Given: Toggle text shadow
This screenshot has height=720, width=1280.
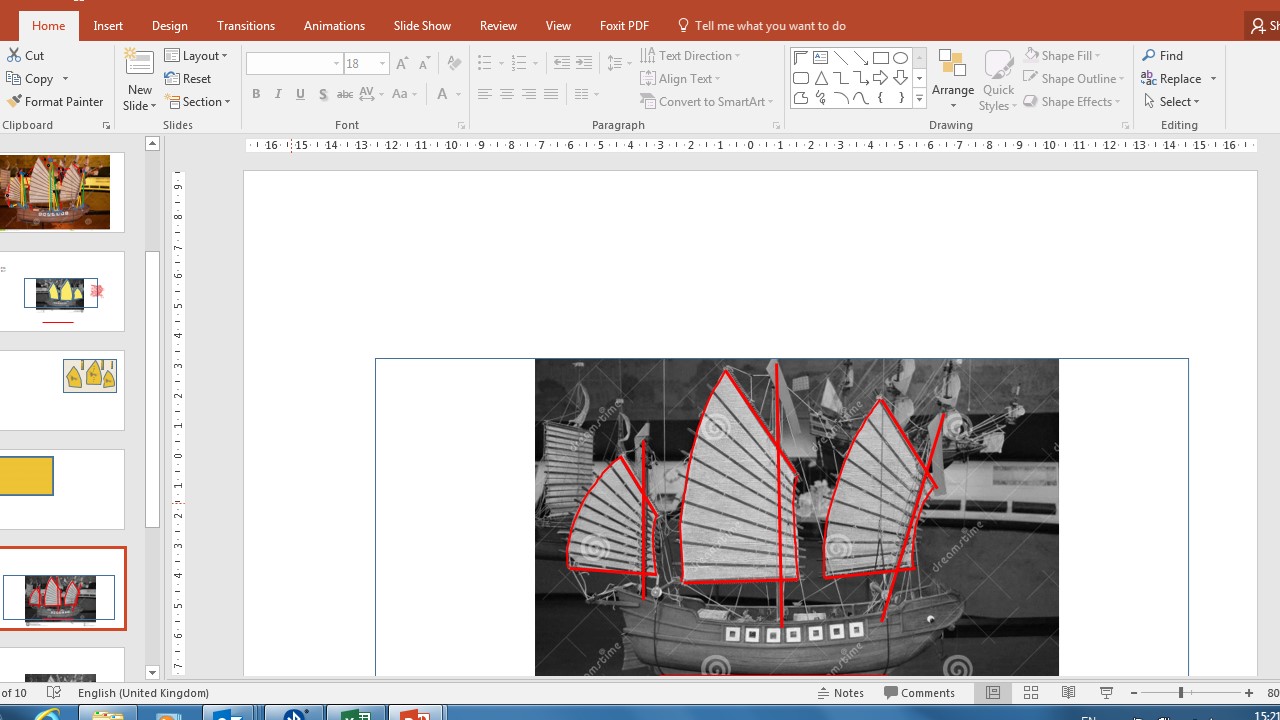Looking at the screenshot, I should (x=322, y=94).
